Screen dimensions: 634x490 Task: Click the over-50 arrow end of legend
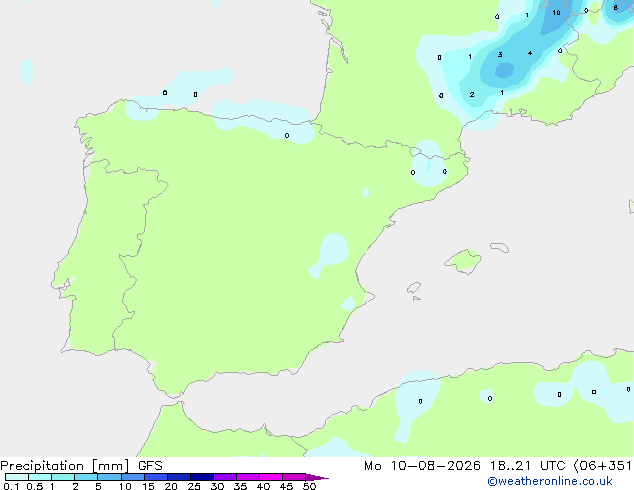(x=317, y=477)
